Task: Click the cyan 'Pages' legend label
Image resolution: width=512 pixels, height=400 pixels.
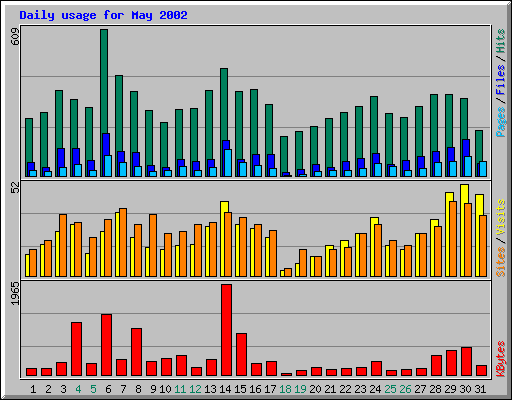Action: tap(501, 122)
